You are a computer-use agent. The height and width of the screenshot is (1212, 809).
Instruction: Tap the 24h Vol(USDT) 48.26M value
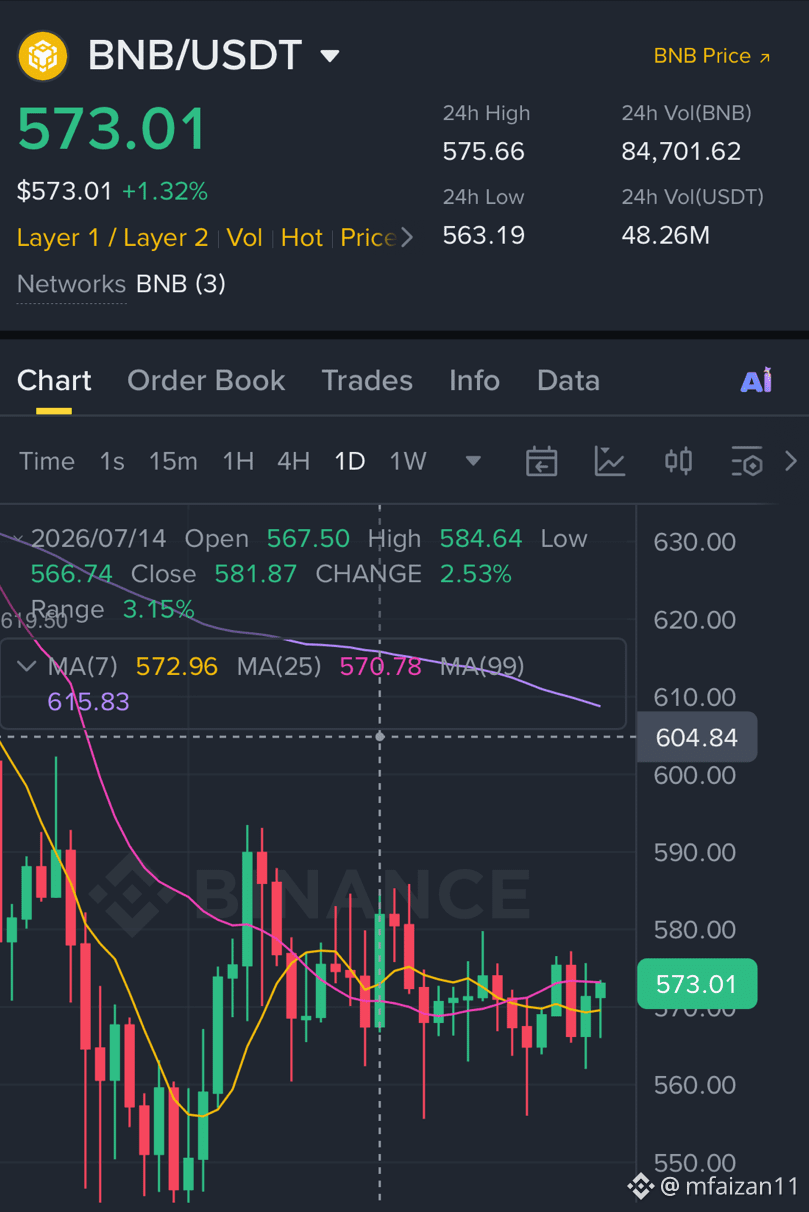(665, 236)
